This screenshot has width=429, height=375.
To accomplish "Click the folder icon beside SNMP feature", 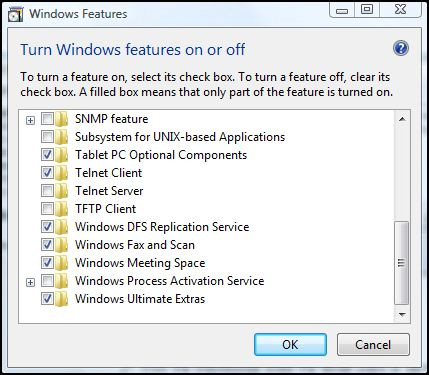I will pos(62,119).
